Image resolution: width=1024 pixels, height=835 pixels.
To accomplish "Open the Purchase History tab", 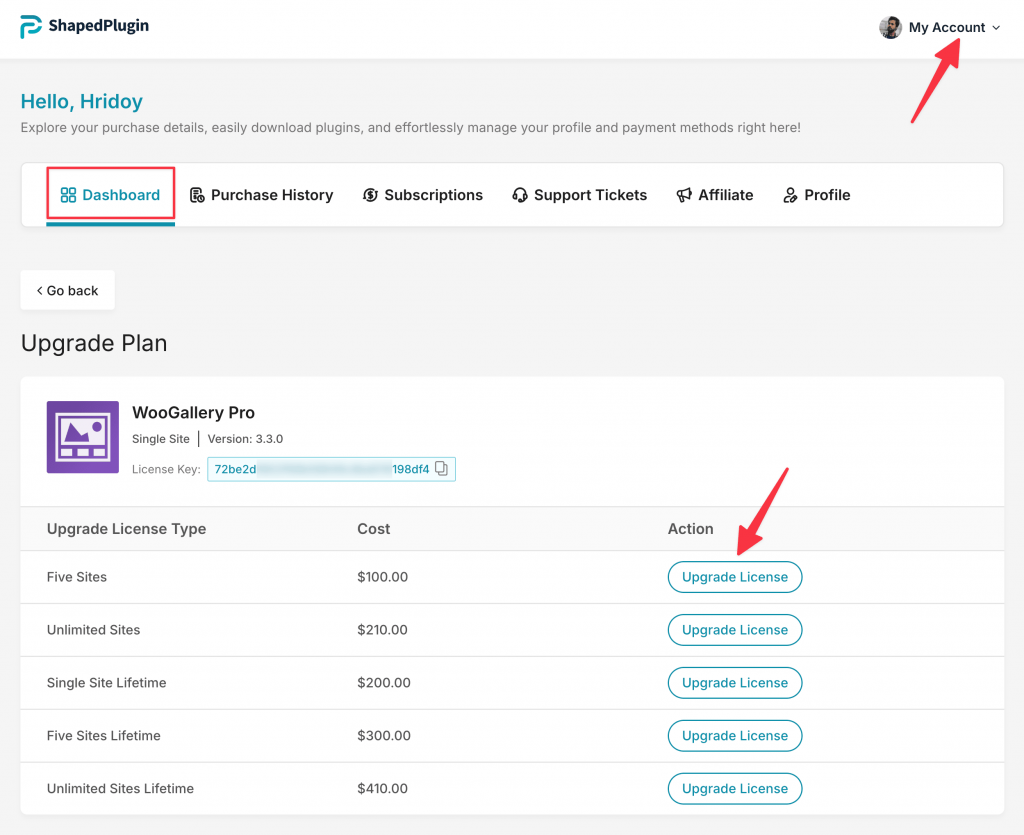I will click(261, 195).
